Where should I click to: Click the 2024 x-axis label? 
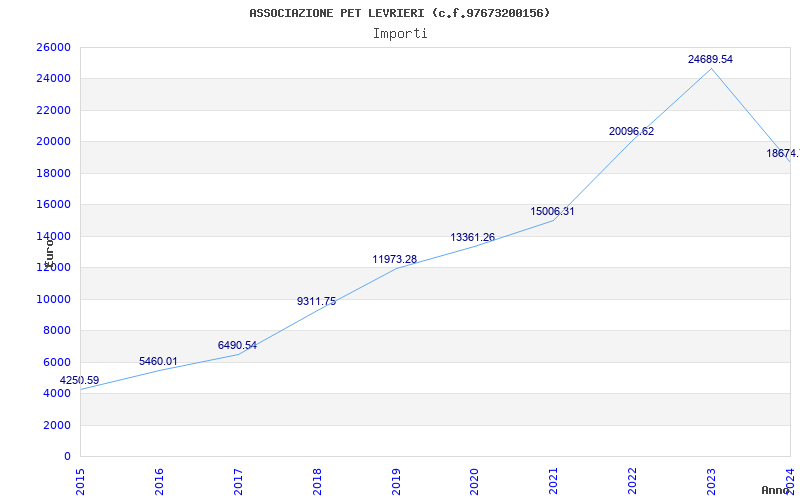(791, 482)
